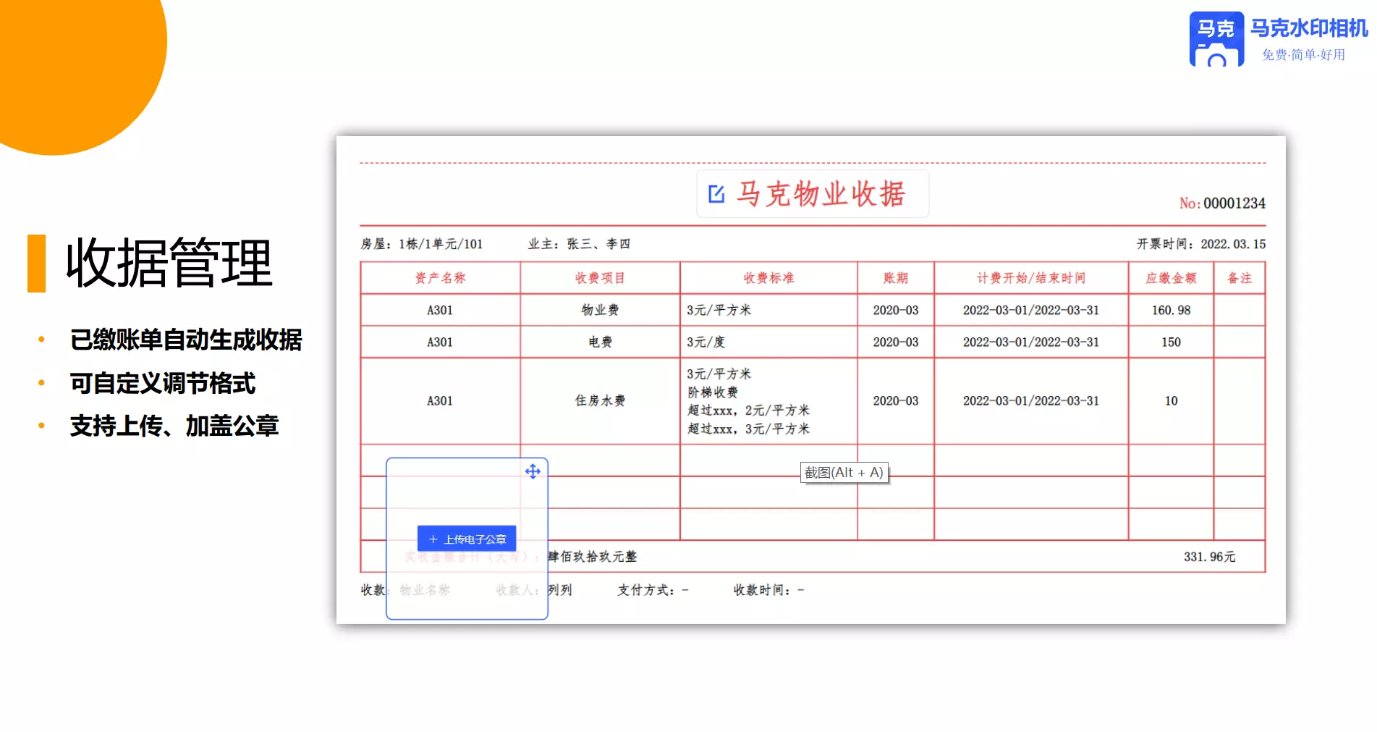
Task: Click the 收费项目 column header
Action: pyautogui.click(x=600, y=278)
